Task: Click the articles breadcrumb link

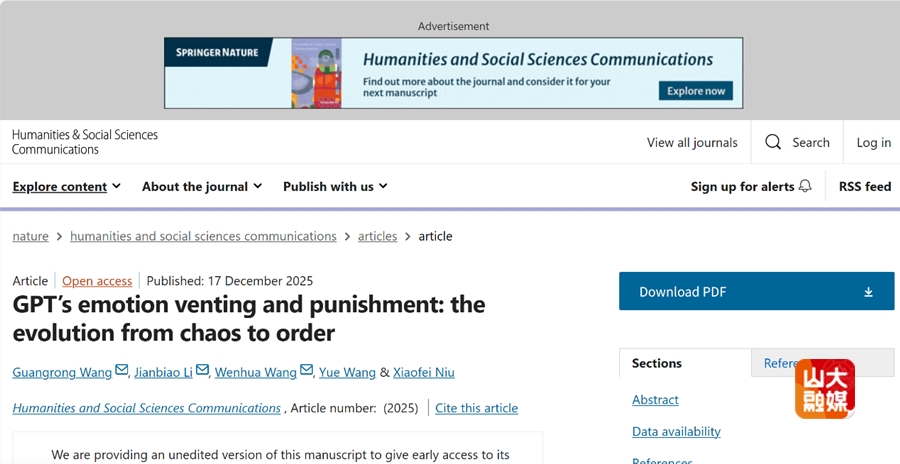Action: click(378, 236)
